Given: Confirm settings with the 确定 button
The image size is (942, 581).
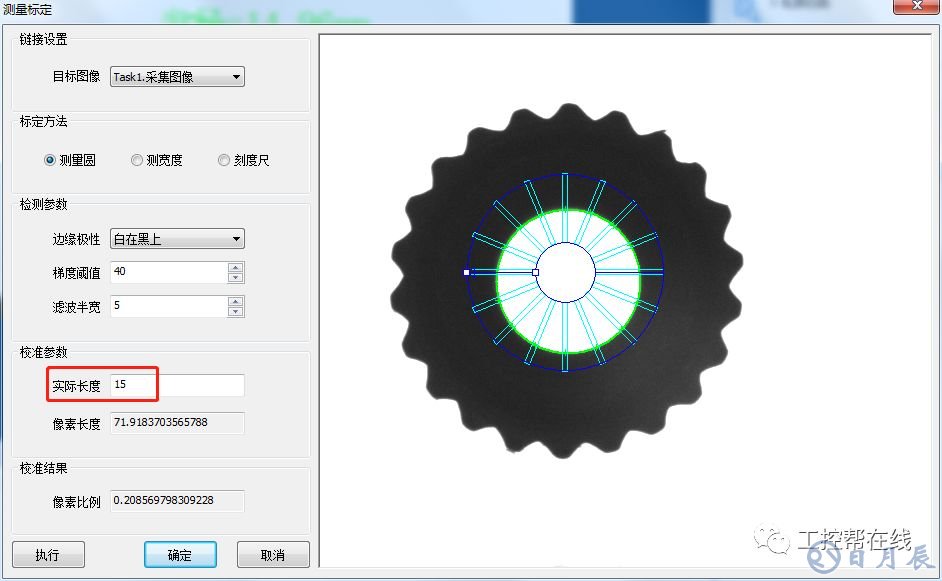Looking at the screenshot, I should point(180,555).
